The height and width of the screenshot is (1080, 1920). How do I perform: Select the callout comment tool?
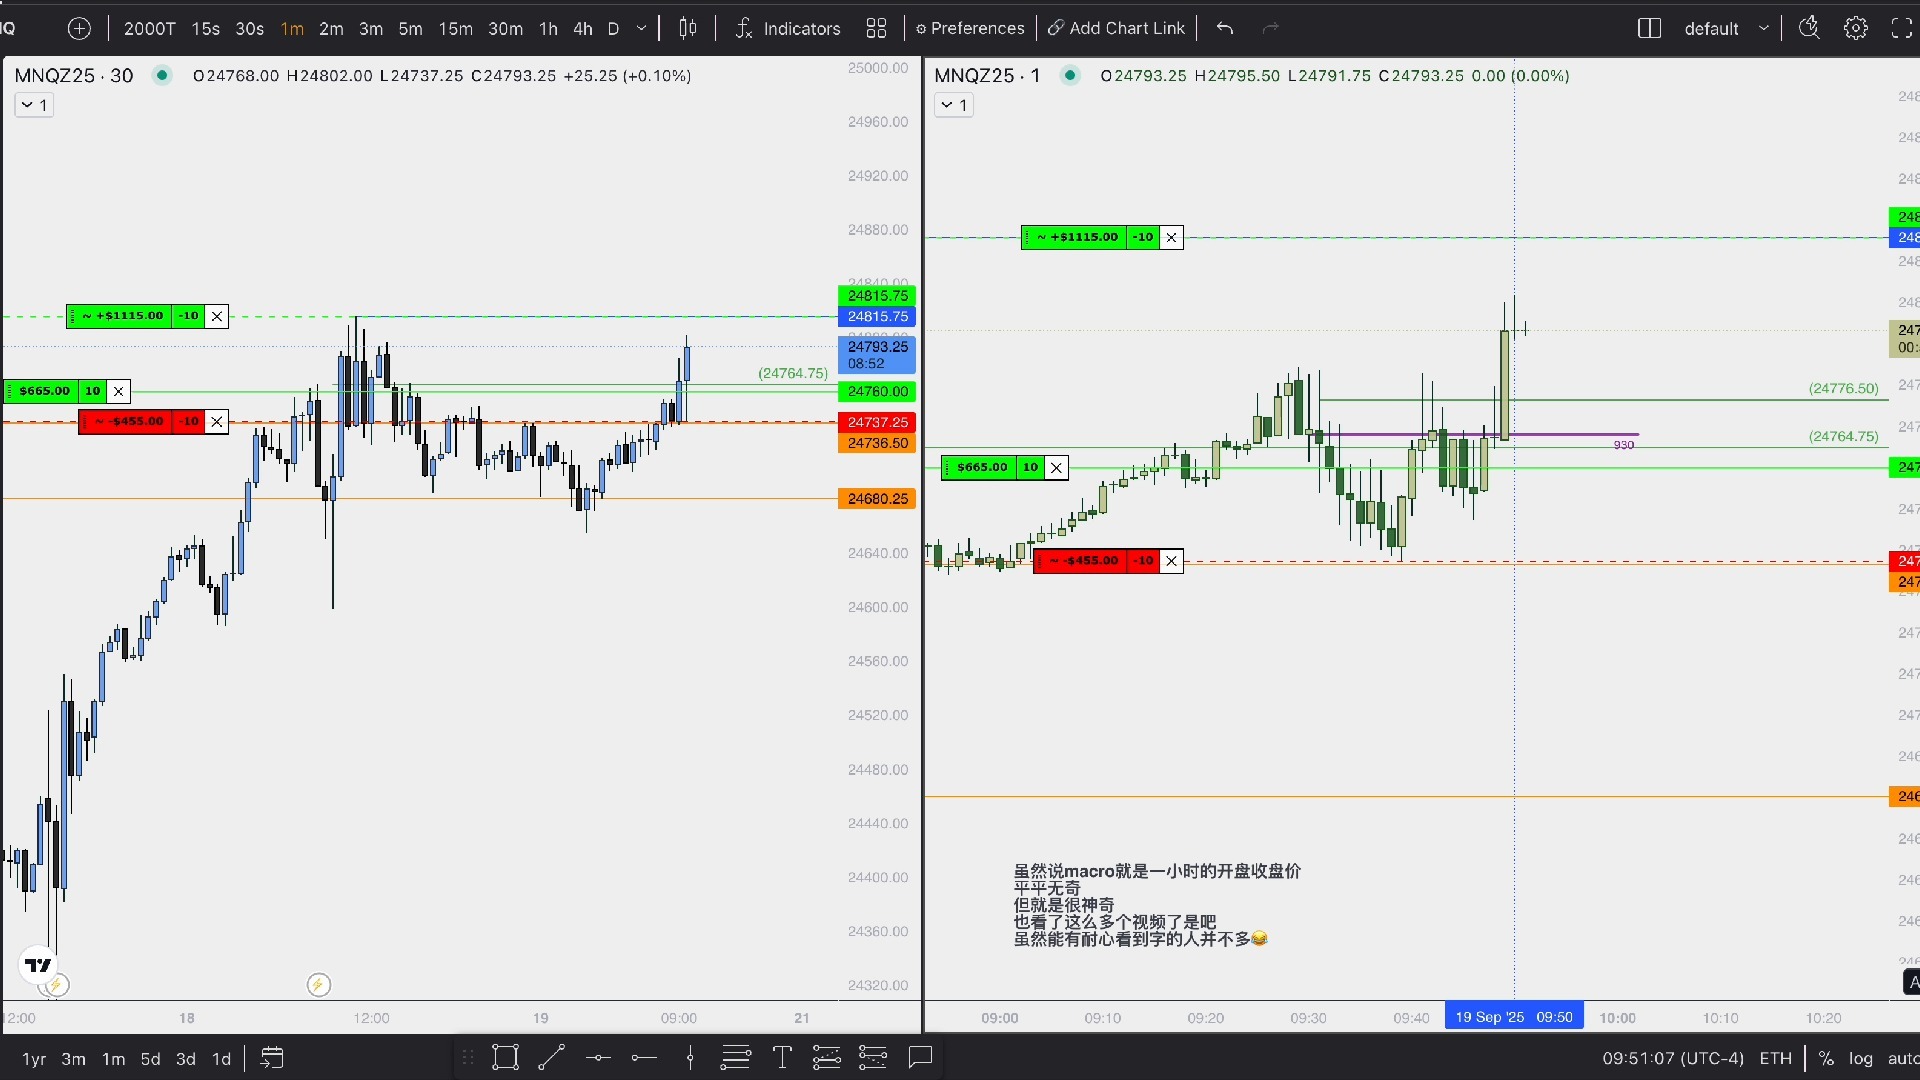point(920,1058)
